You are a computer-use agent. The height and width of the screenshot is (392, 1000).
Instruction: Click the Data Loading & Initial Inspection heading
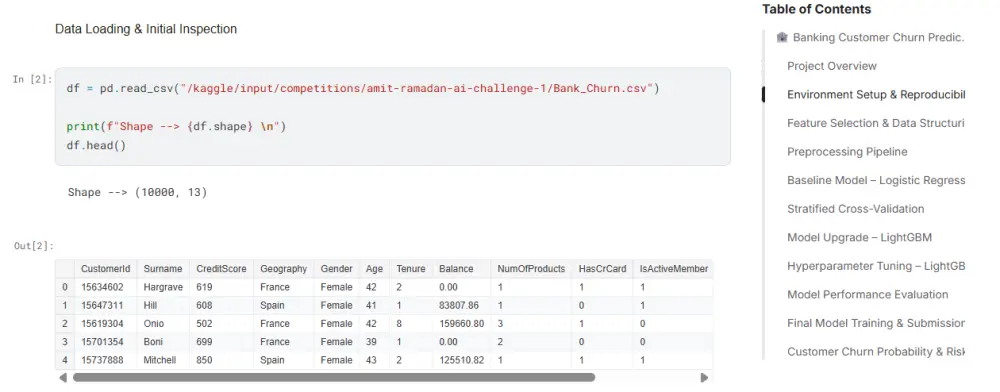[x=146, y=29]
